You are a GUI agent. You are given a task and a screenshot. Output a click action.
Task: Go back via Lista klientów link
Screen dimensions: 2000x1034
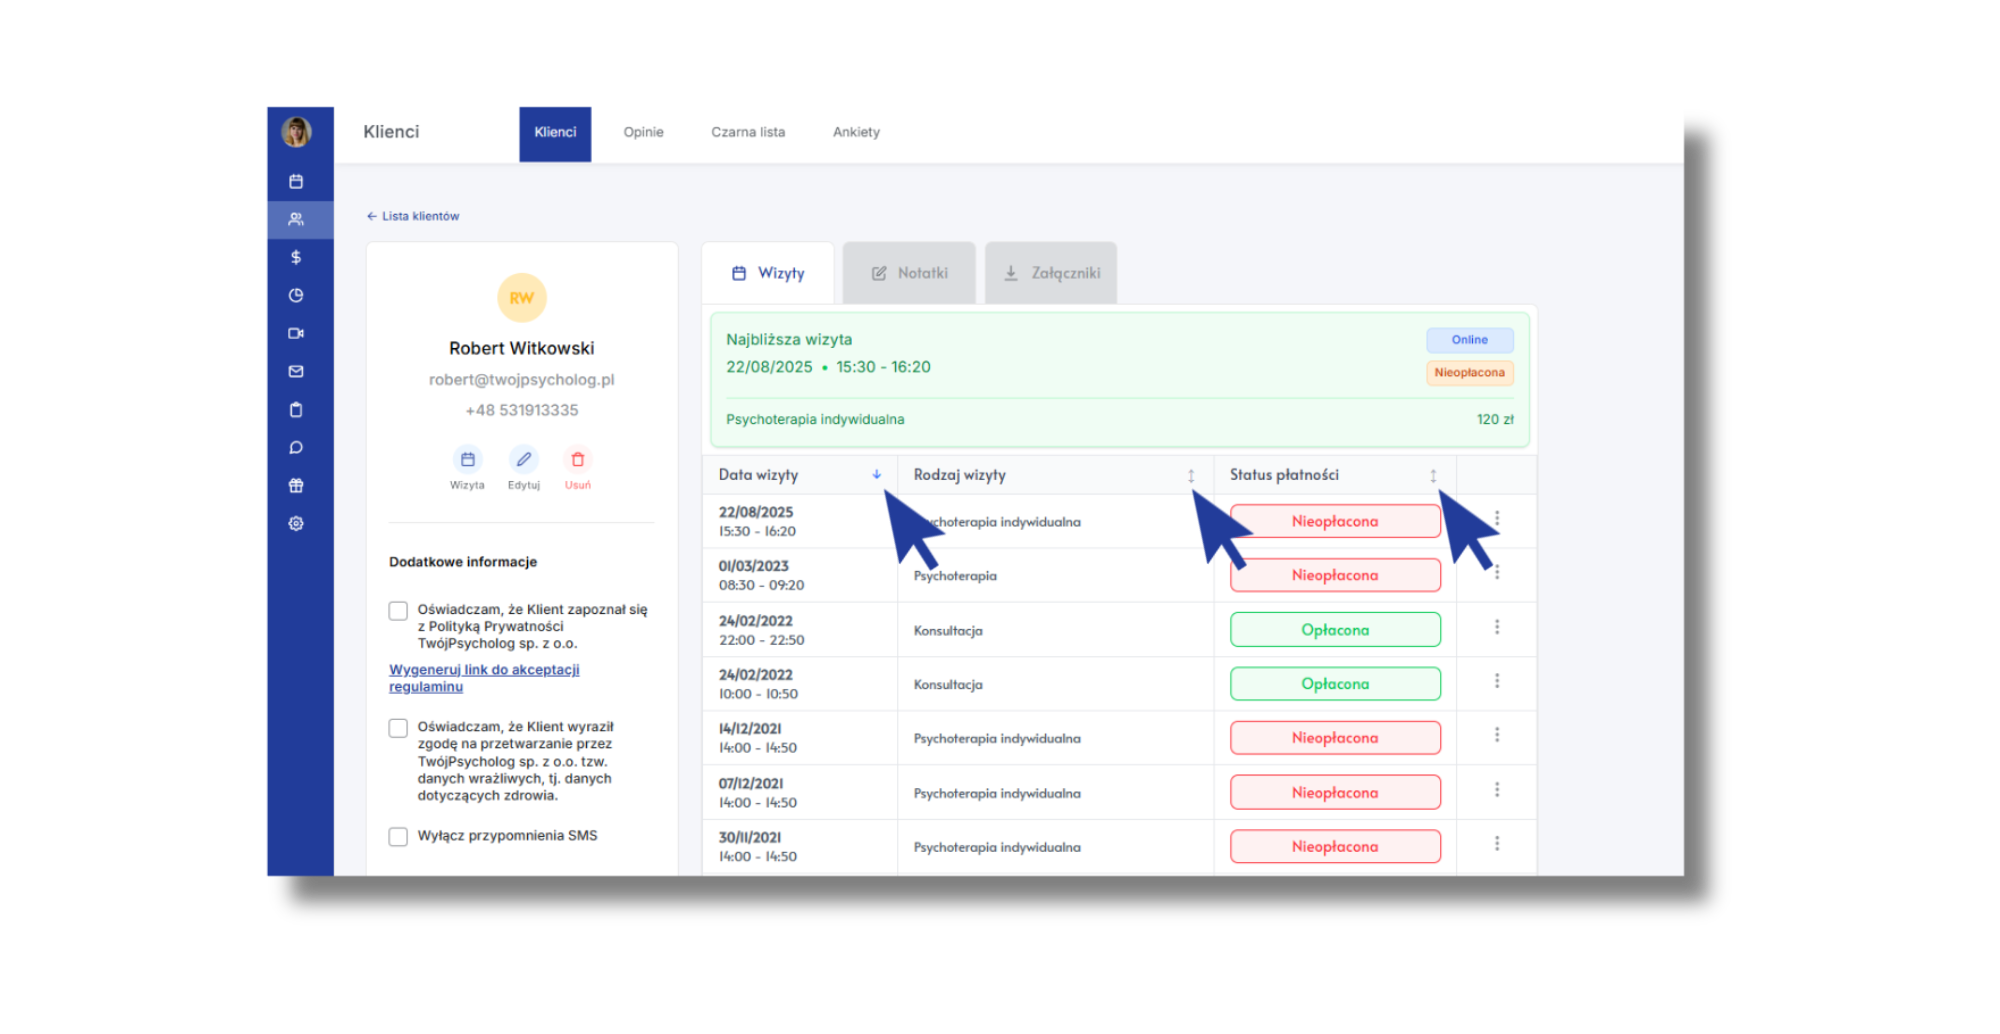point(413,216)
